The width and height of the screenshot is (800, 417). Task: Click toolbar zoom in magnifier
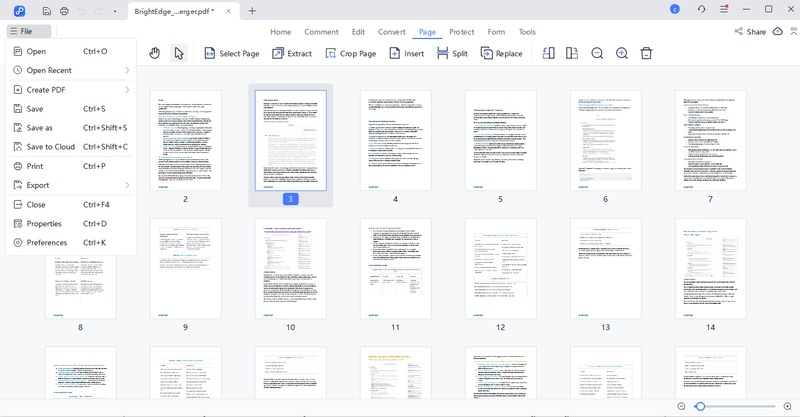tap(621, 53)
